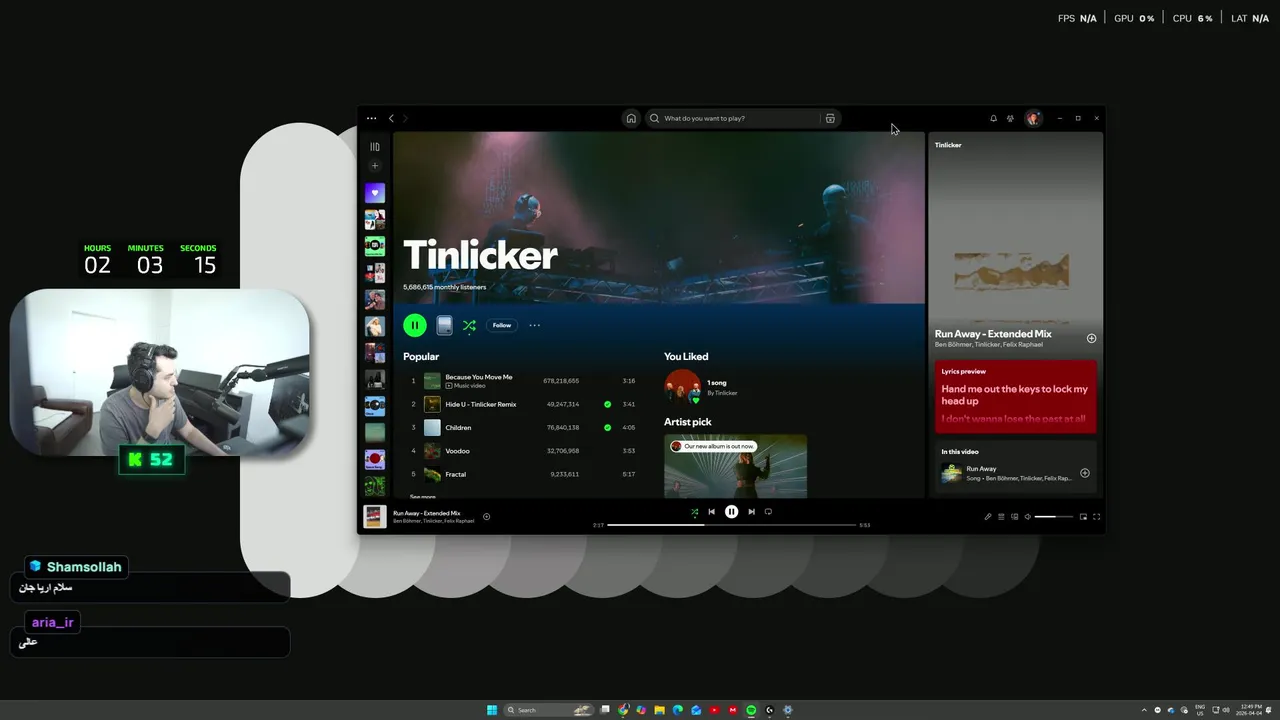Open the Lyrics preview card

[1016, 396]
